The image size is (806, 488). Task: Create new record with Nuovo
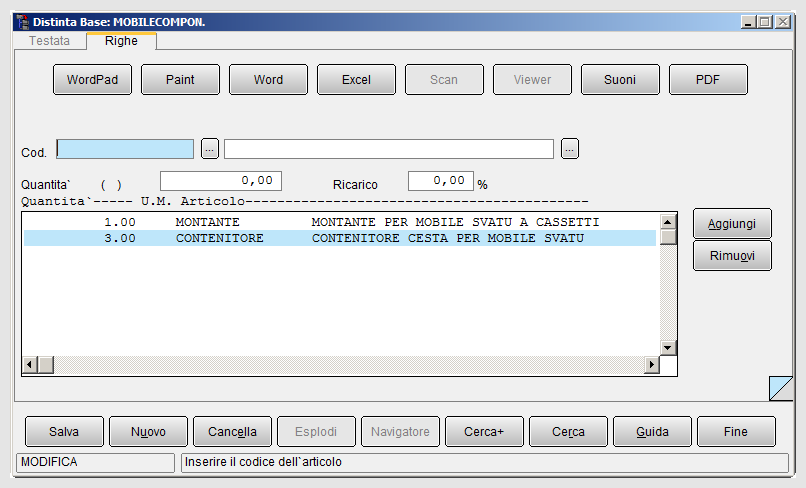(148, 431)
